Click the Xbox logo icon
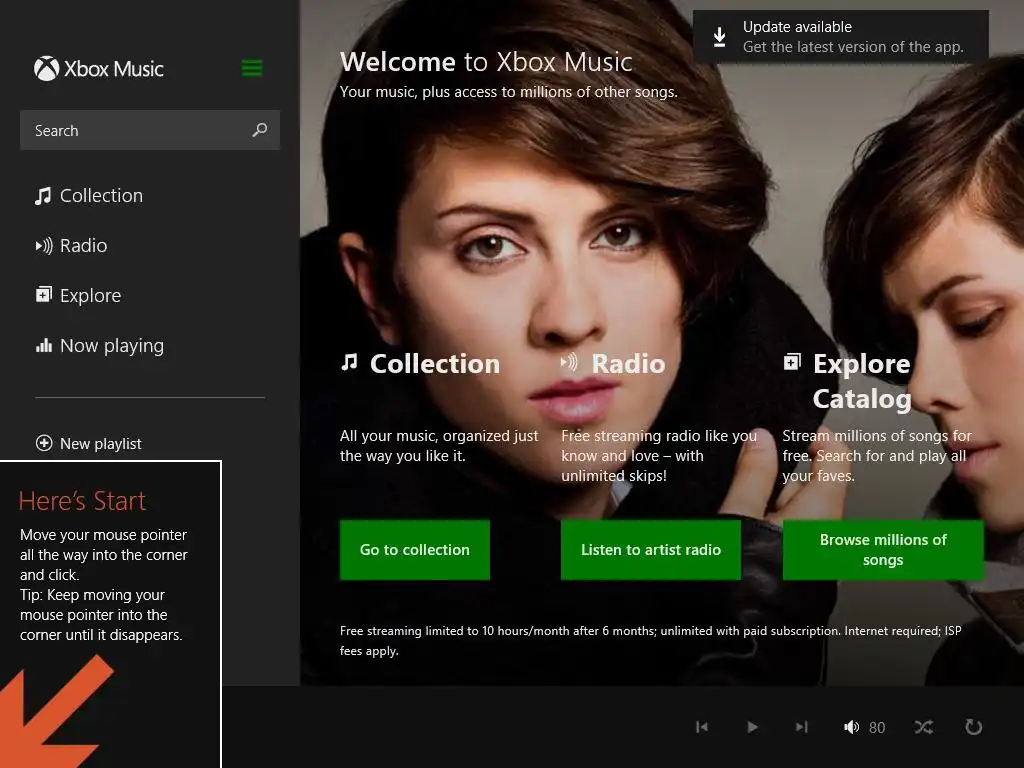The height and width of the screenshot is (768, 1024). [x=46, y=69]
